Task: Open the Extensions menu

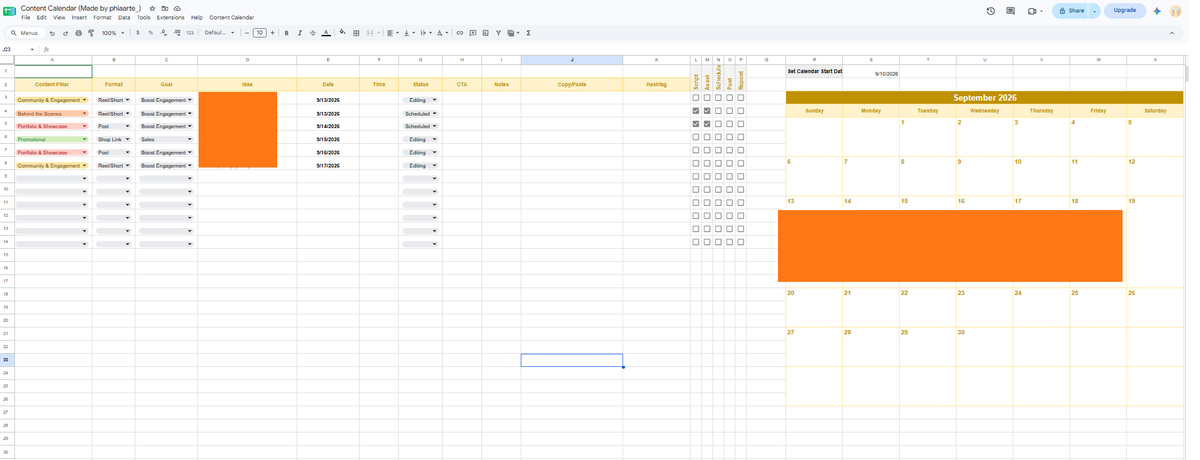Action: 170,17
